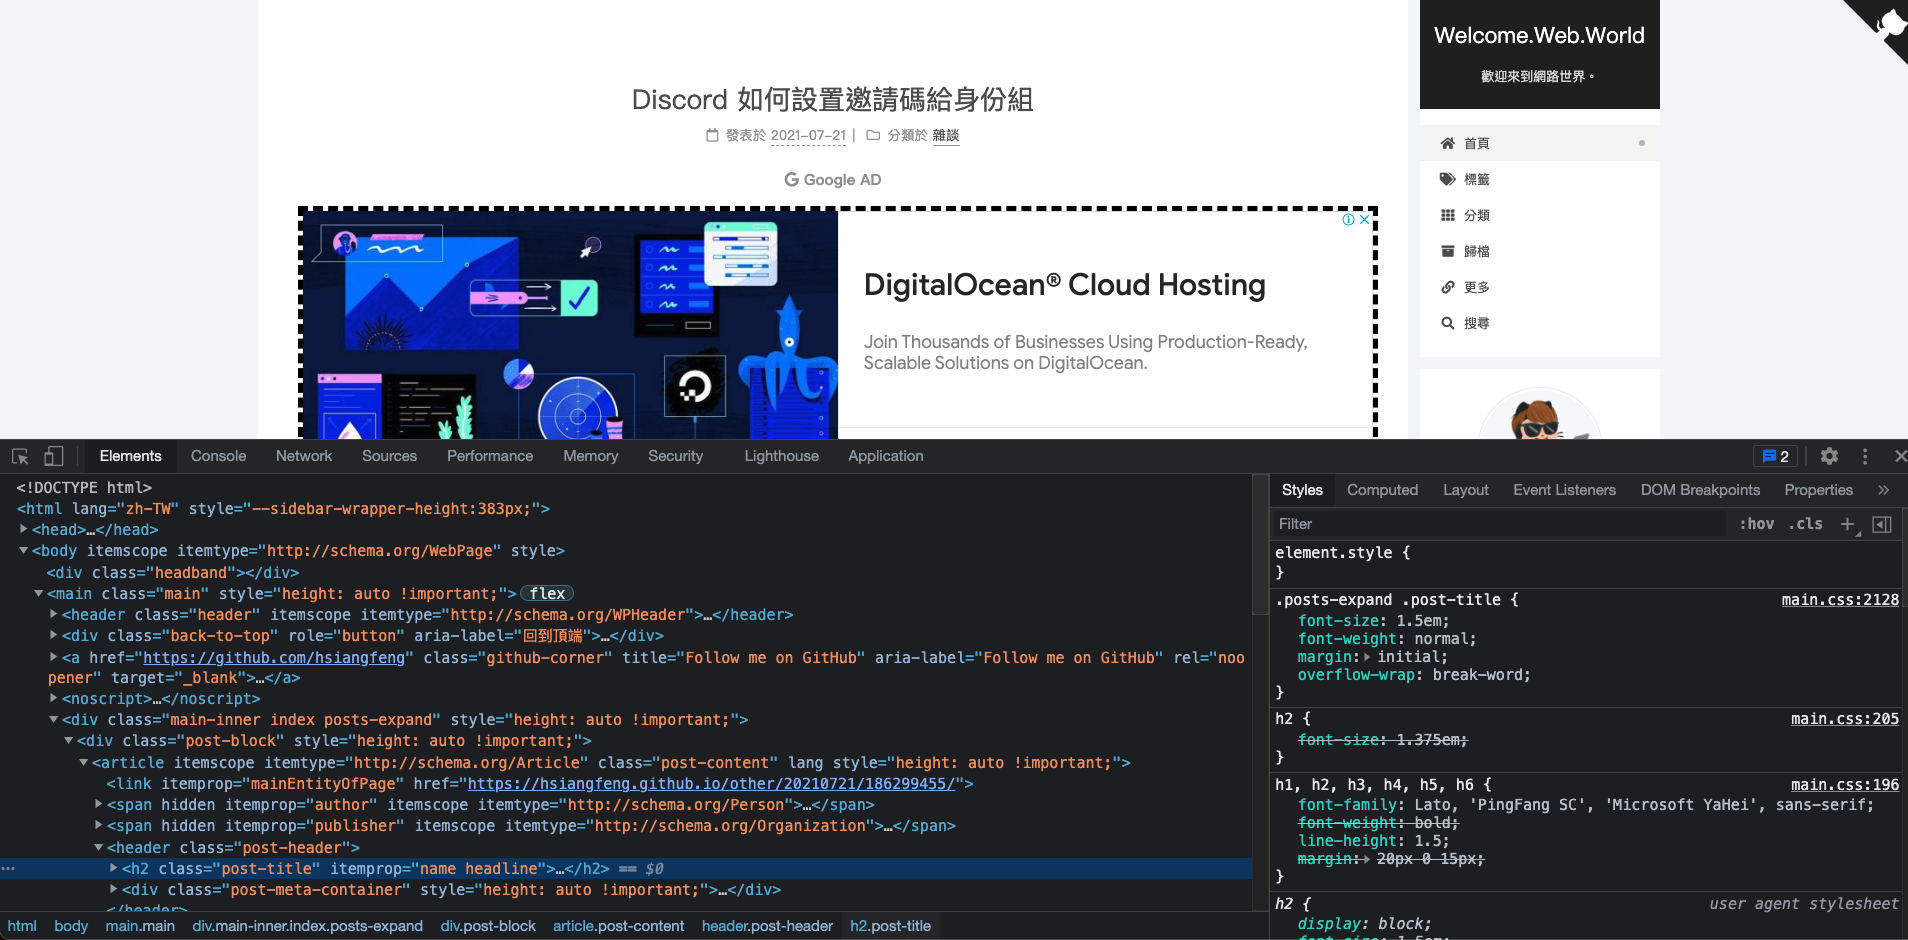This screenshot has width=1908, height=940.
Task: Click the new style rule plus icon
Action: [1847, 524]
